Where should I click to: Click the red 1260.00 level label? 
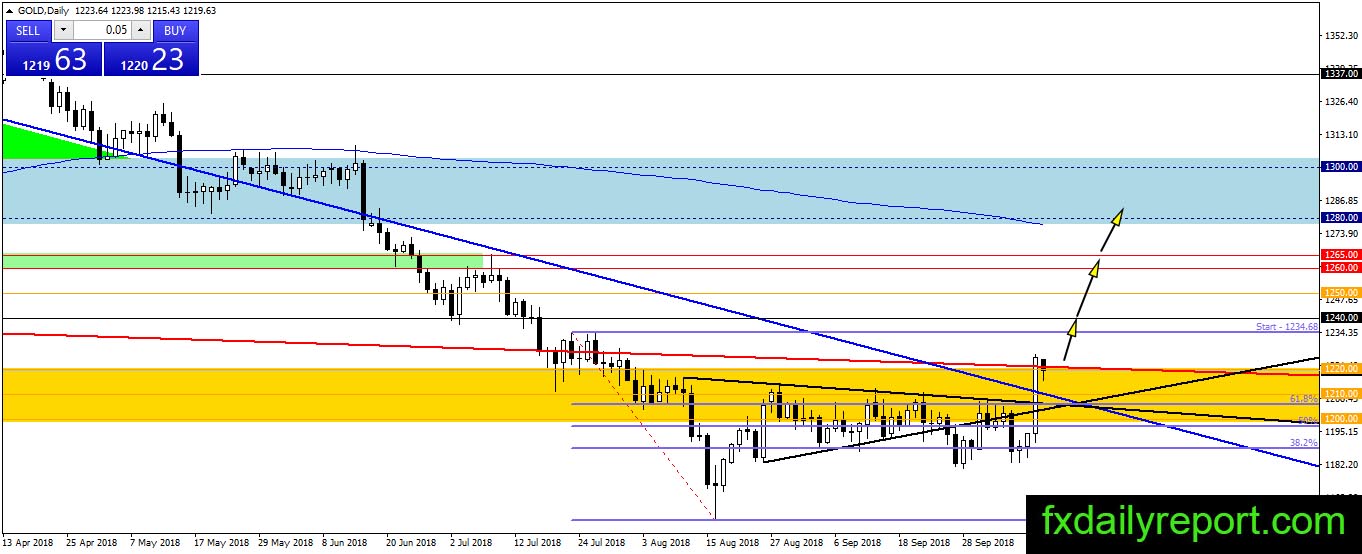point(1340,268)
